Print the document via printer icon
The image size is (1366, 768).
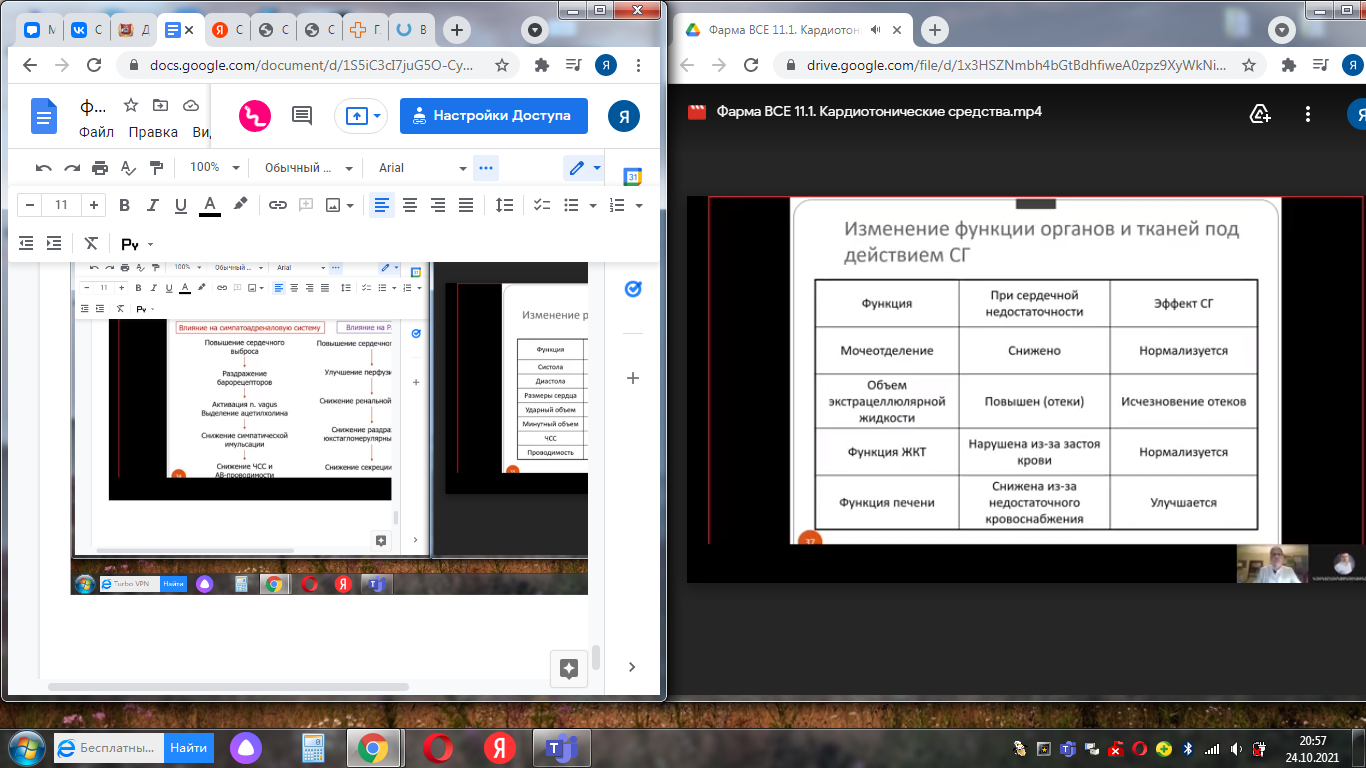click(100, 168)
